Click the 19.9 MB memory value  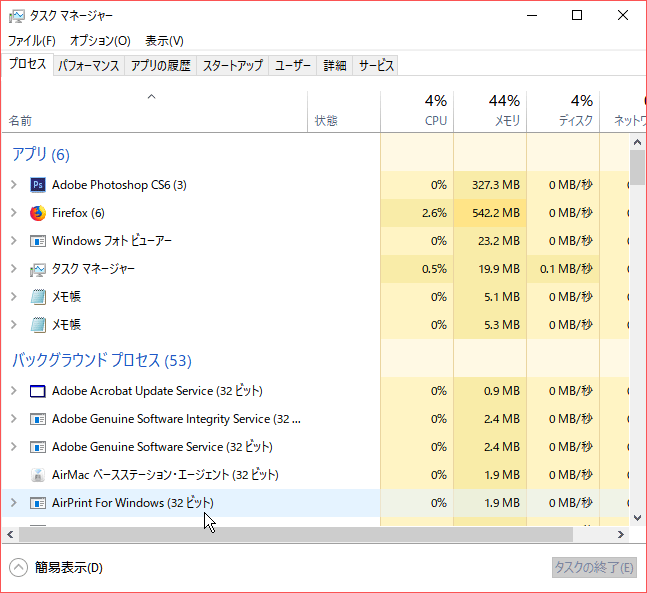pyautogui.click(x=499, y=269)
